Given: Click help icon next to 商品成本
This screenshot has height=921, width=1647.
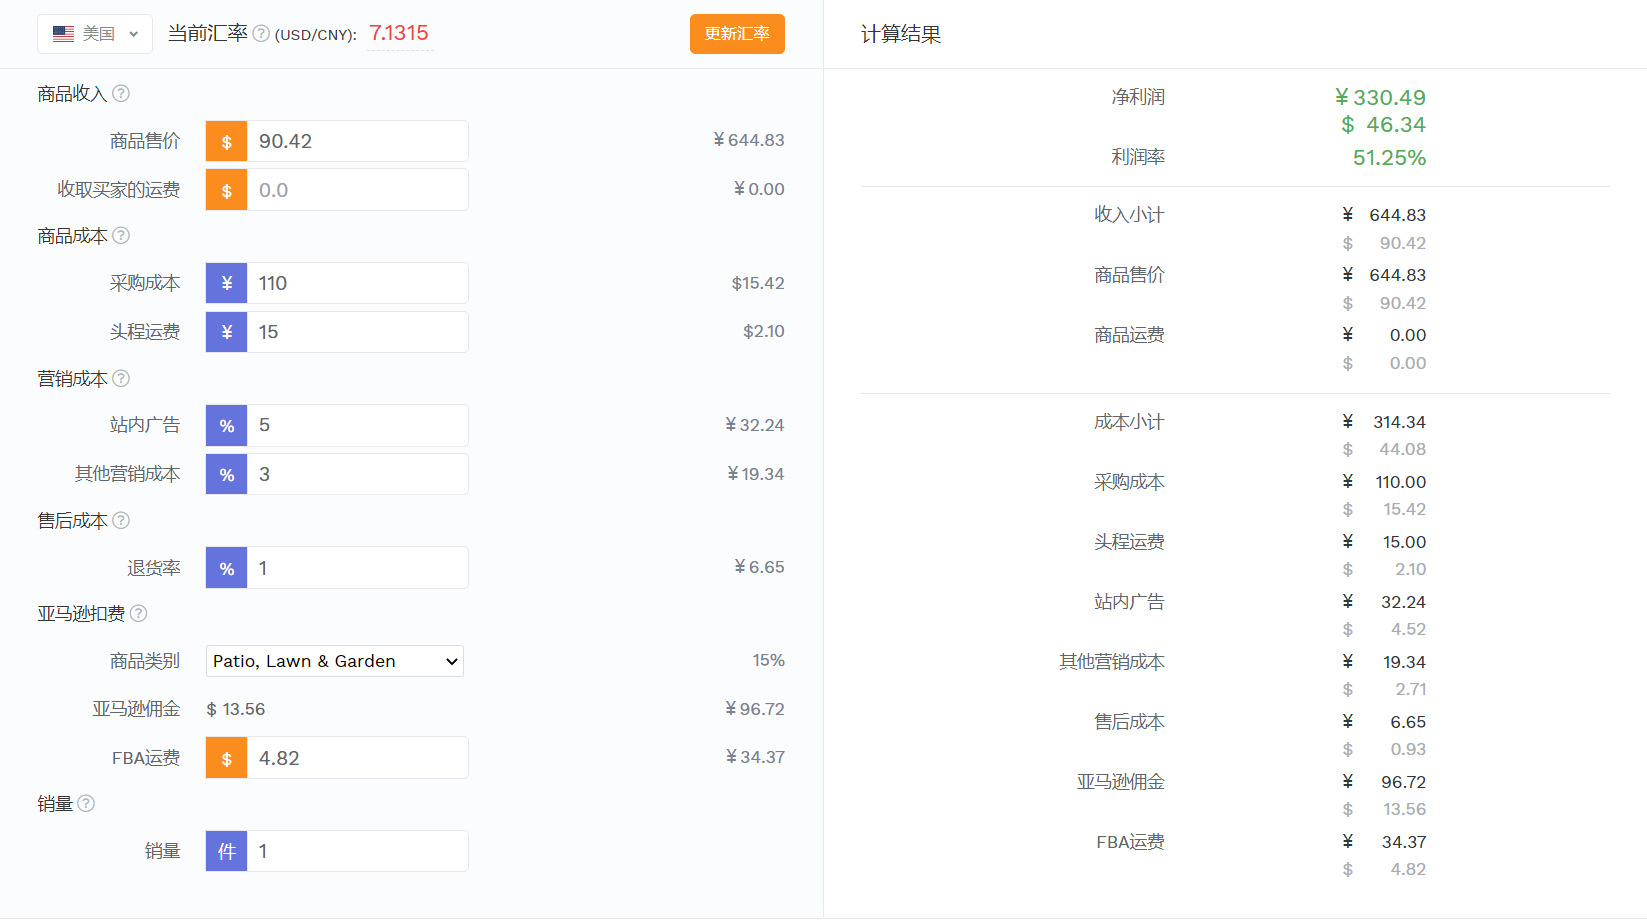Looking at the screenshot, I should pos(121,236).
